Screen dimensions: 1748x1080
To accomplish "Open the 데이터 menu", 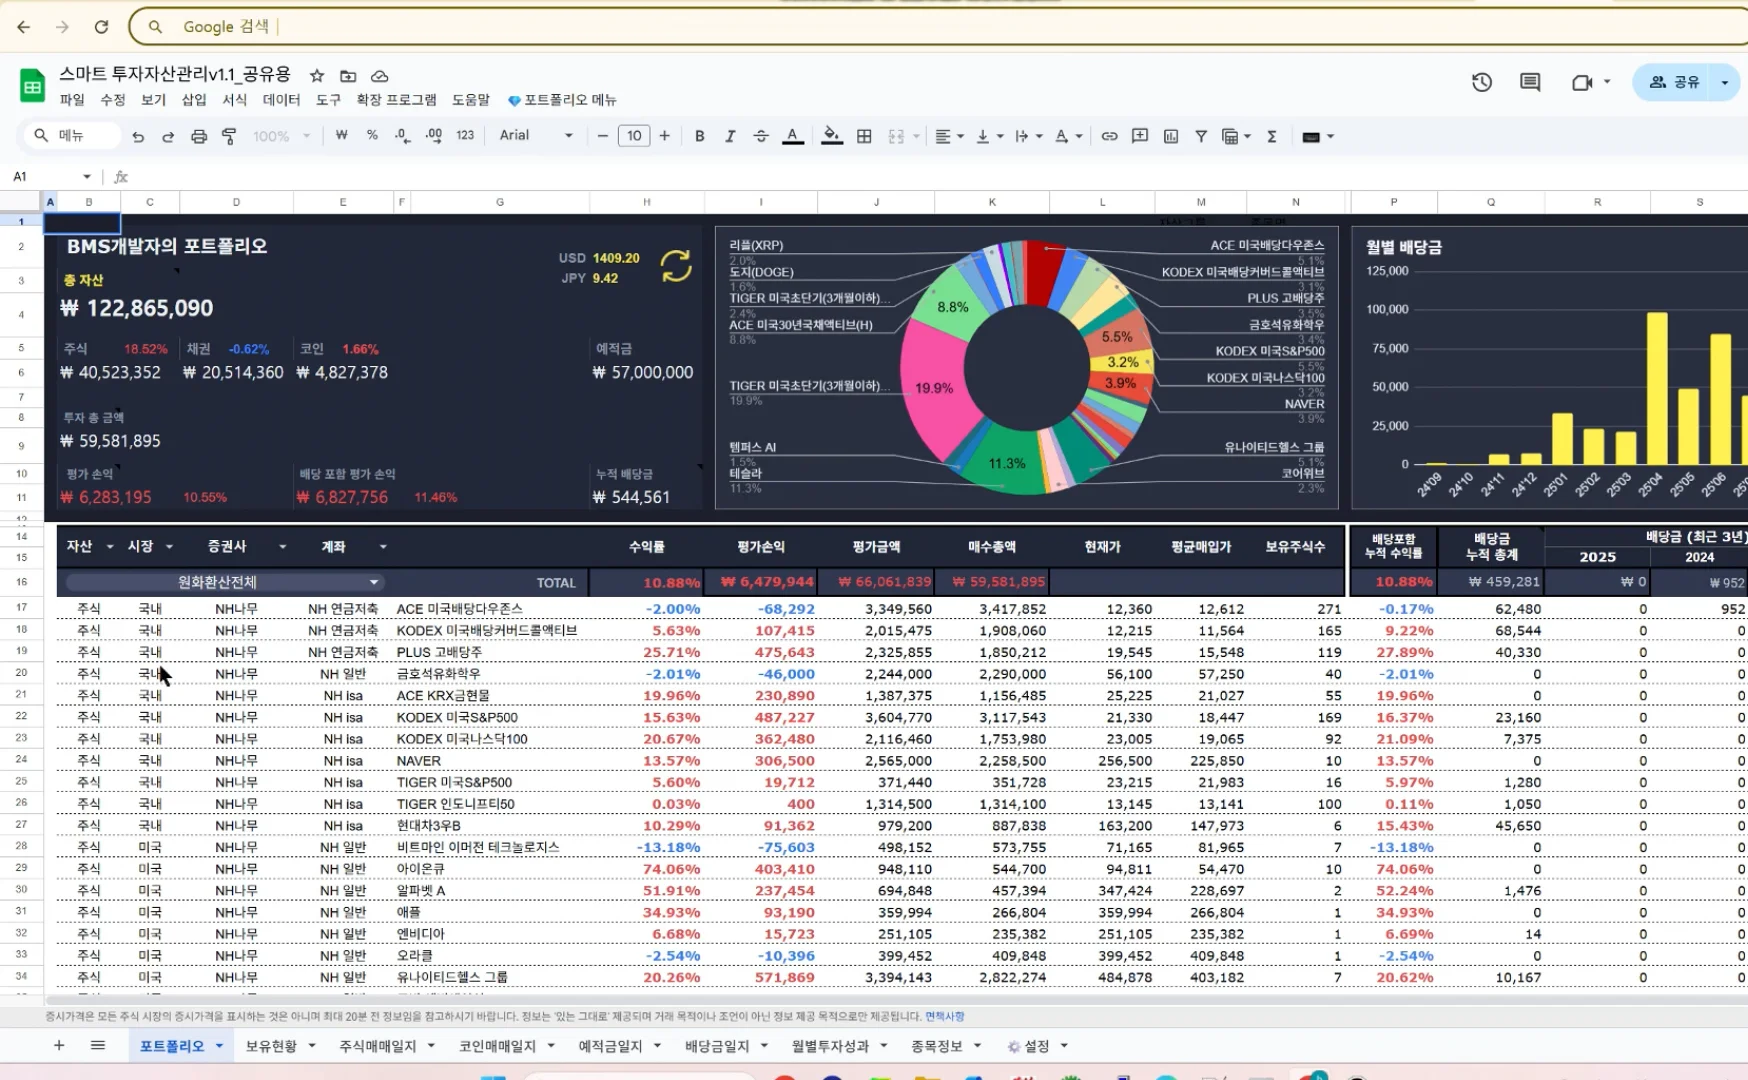I will (281, 100).
